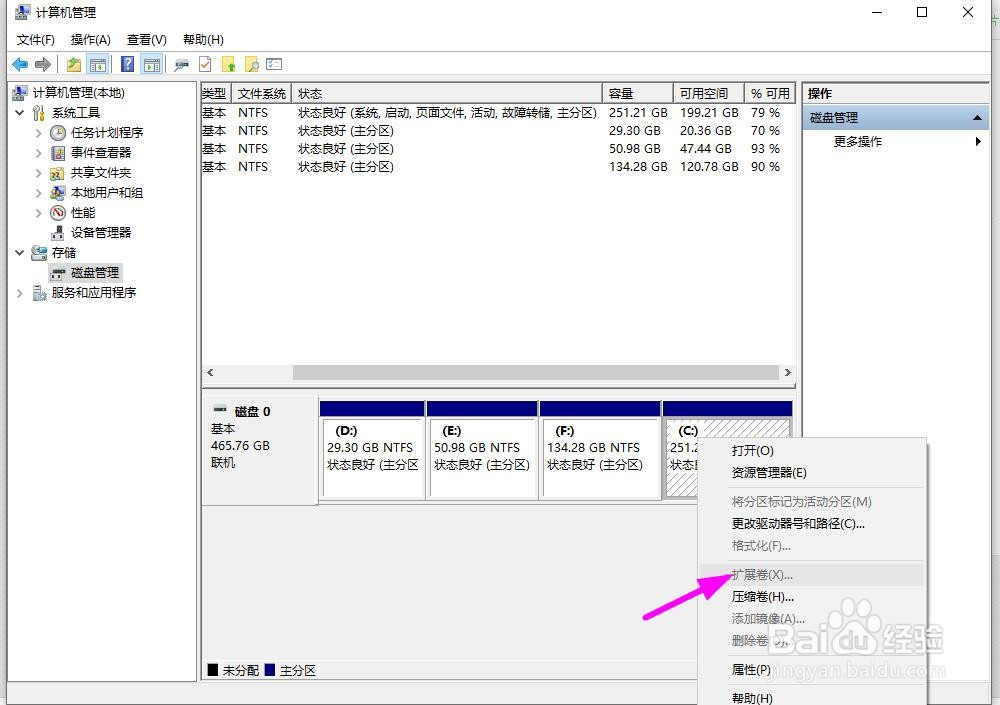Select the 设备管理器 icon in sidebar
1000x705 pixels.
point(55,232)
